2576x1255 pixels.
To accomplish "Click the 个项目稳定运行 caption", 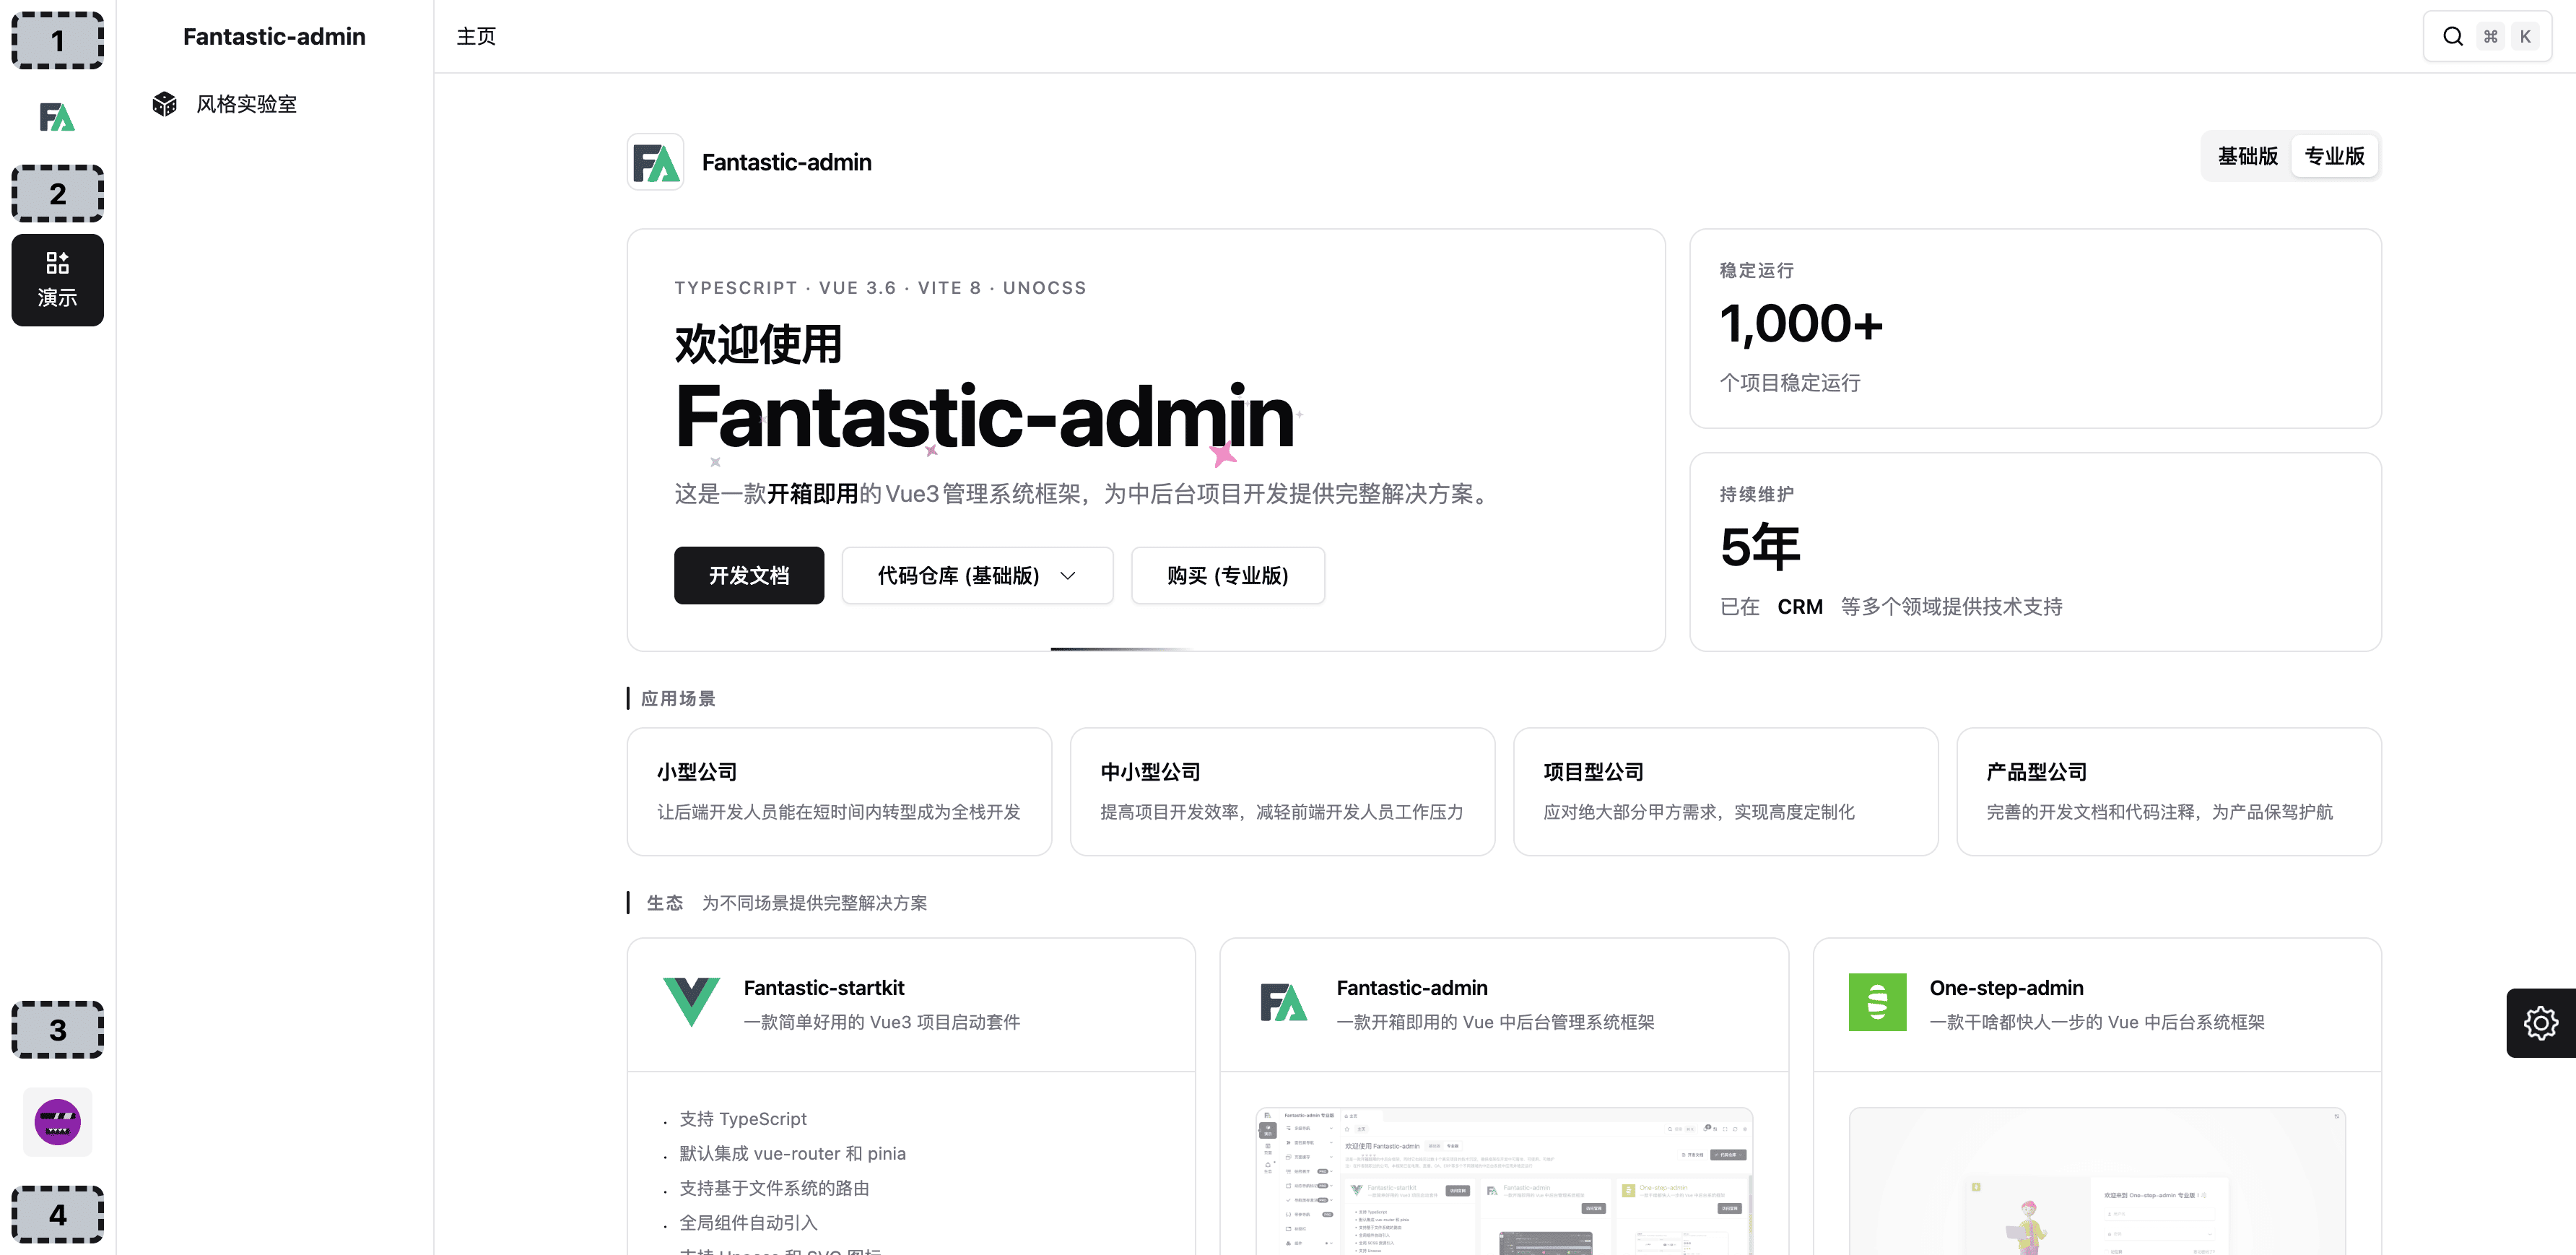I will point(1790,383).
